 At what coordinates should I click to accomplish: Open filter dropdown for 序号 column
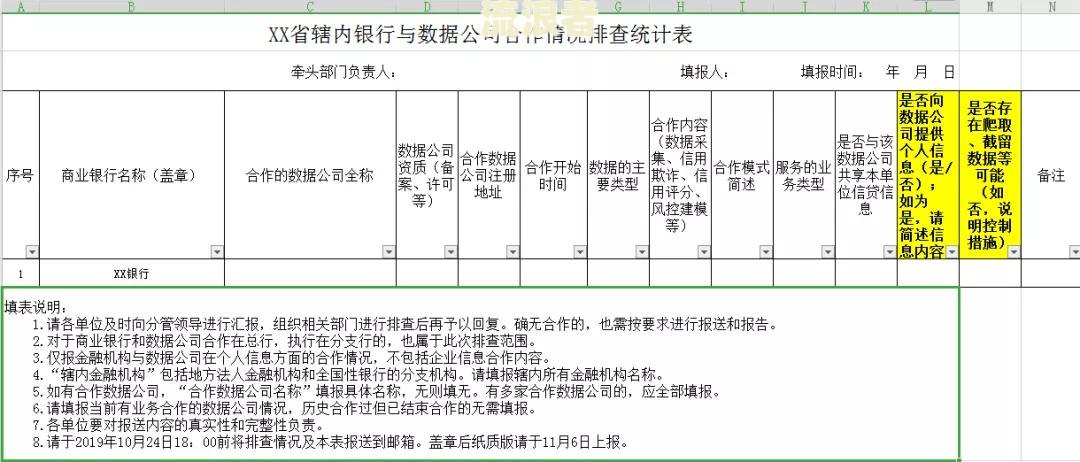pyautogui.click(x=32, y=252)
